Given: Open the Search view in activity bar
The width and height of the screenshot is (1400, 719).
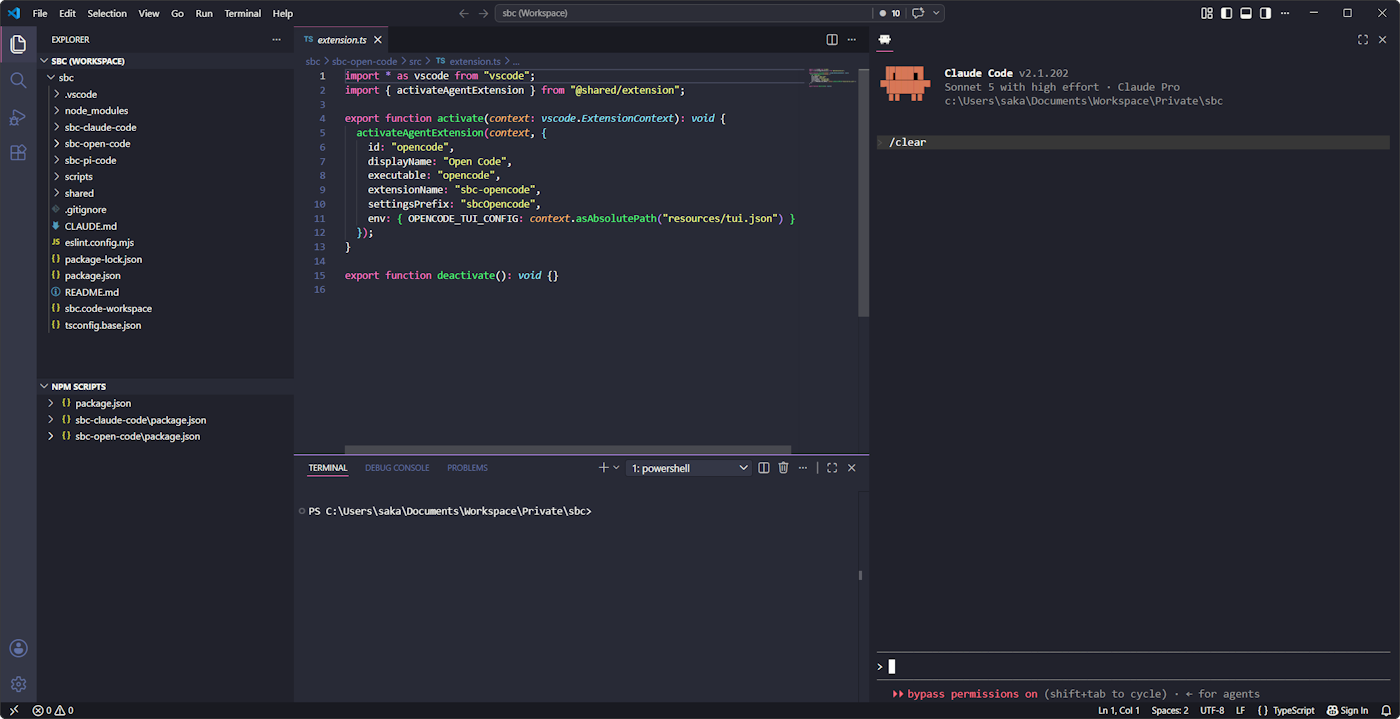Looking at the screenshot, I should click(x=18, y=80).
